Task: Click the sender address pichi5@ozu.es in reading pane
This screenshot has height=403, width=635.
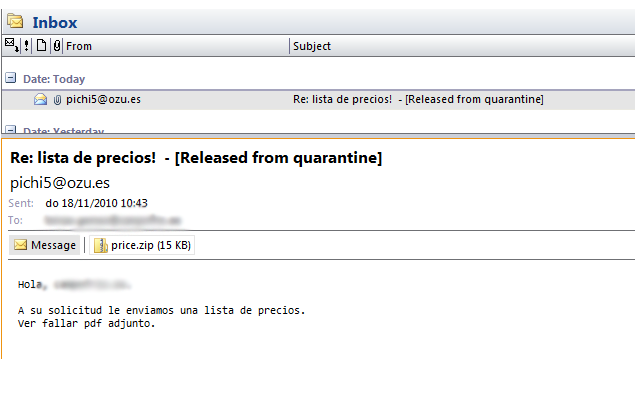Action: coord(60,183)
